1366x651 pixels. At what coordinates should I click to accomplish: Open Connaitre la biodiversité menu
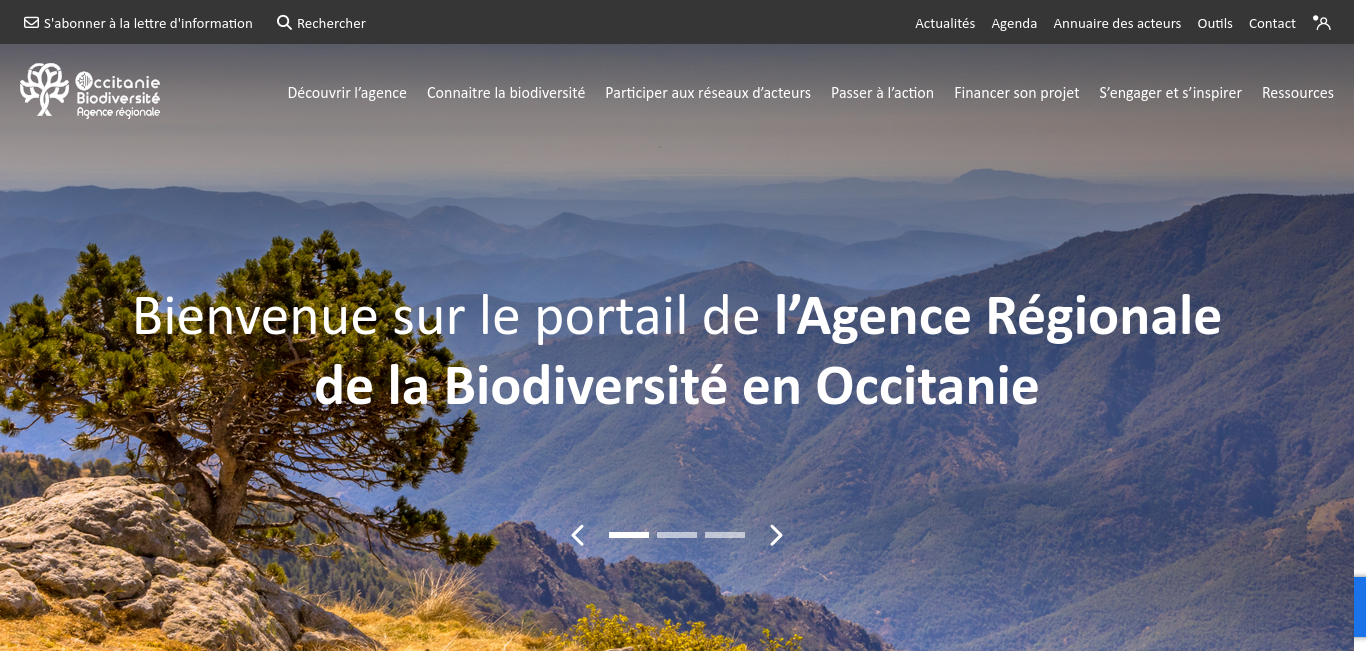click(x=506, y=93)
